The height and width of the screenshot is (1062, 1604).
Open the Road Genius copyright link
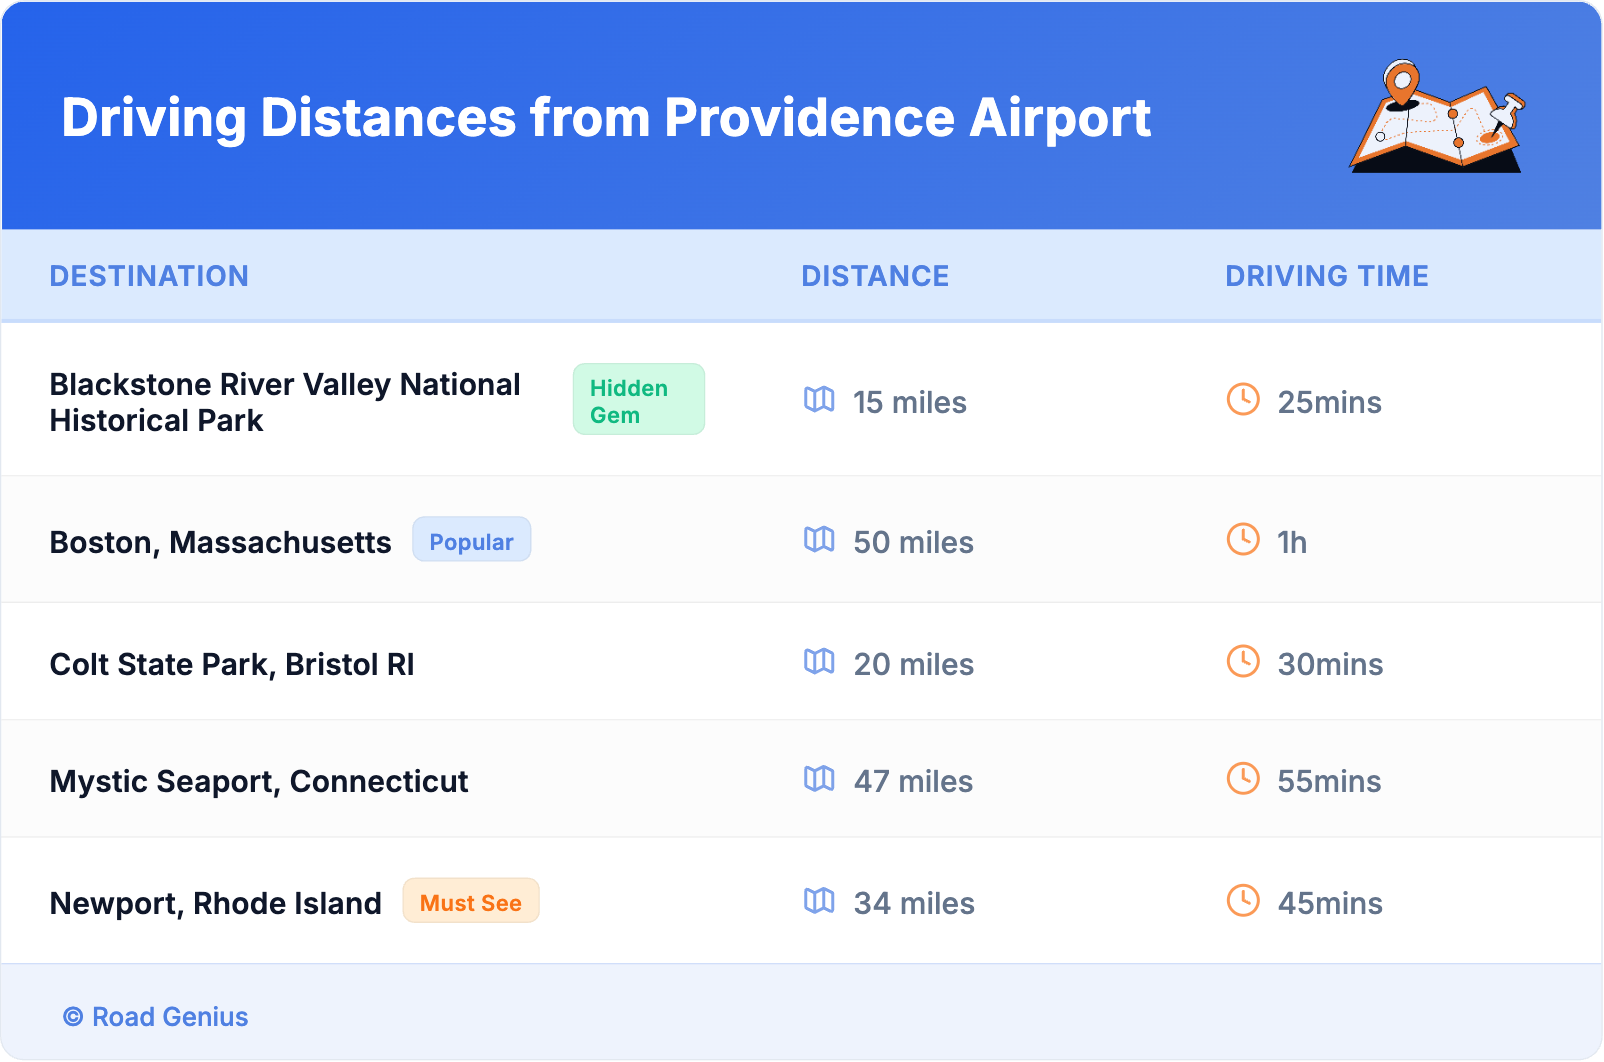157,1017
